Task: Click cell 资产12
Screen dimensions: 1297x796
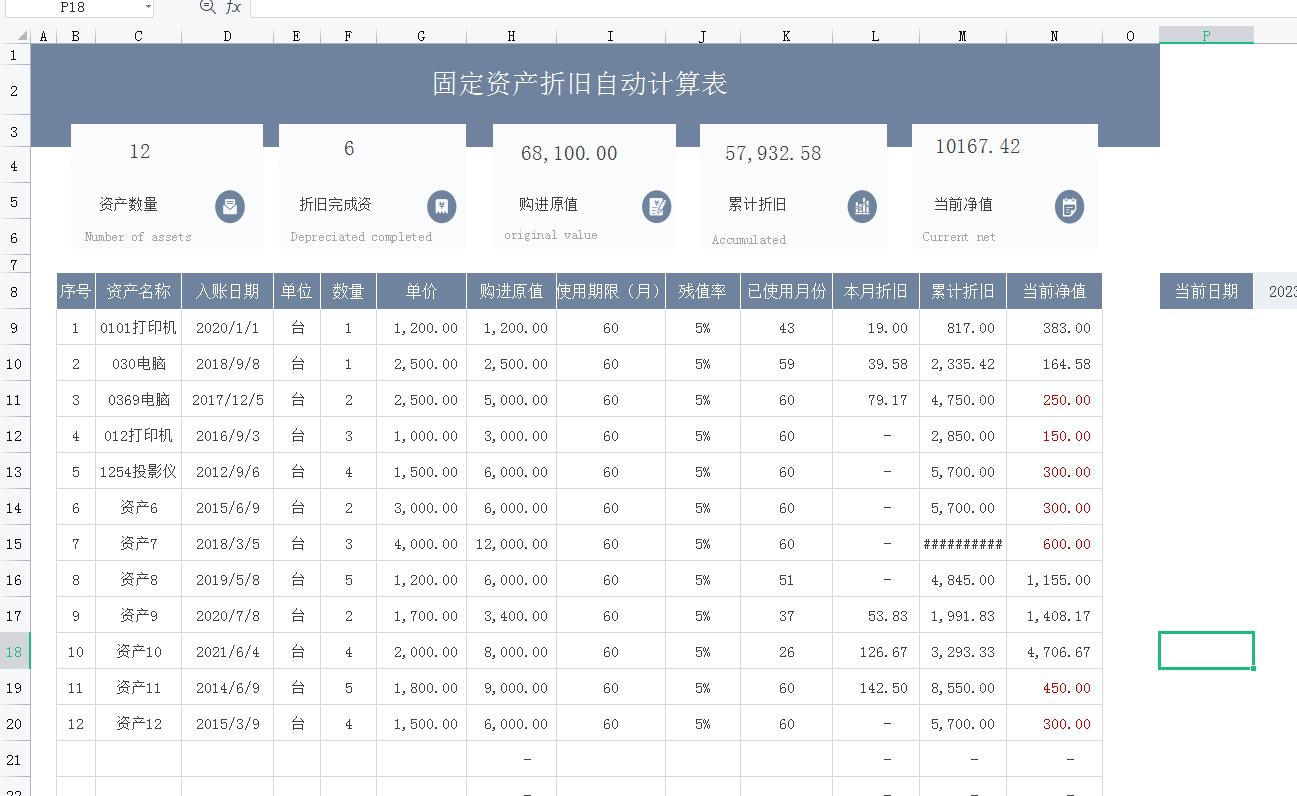Action: coord(138,724)
